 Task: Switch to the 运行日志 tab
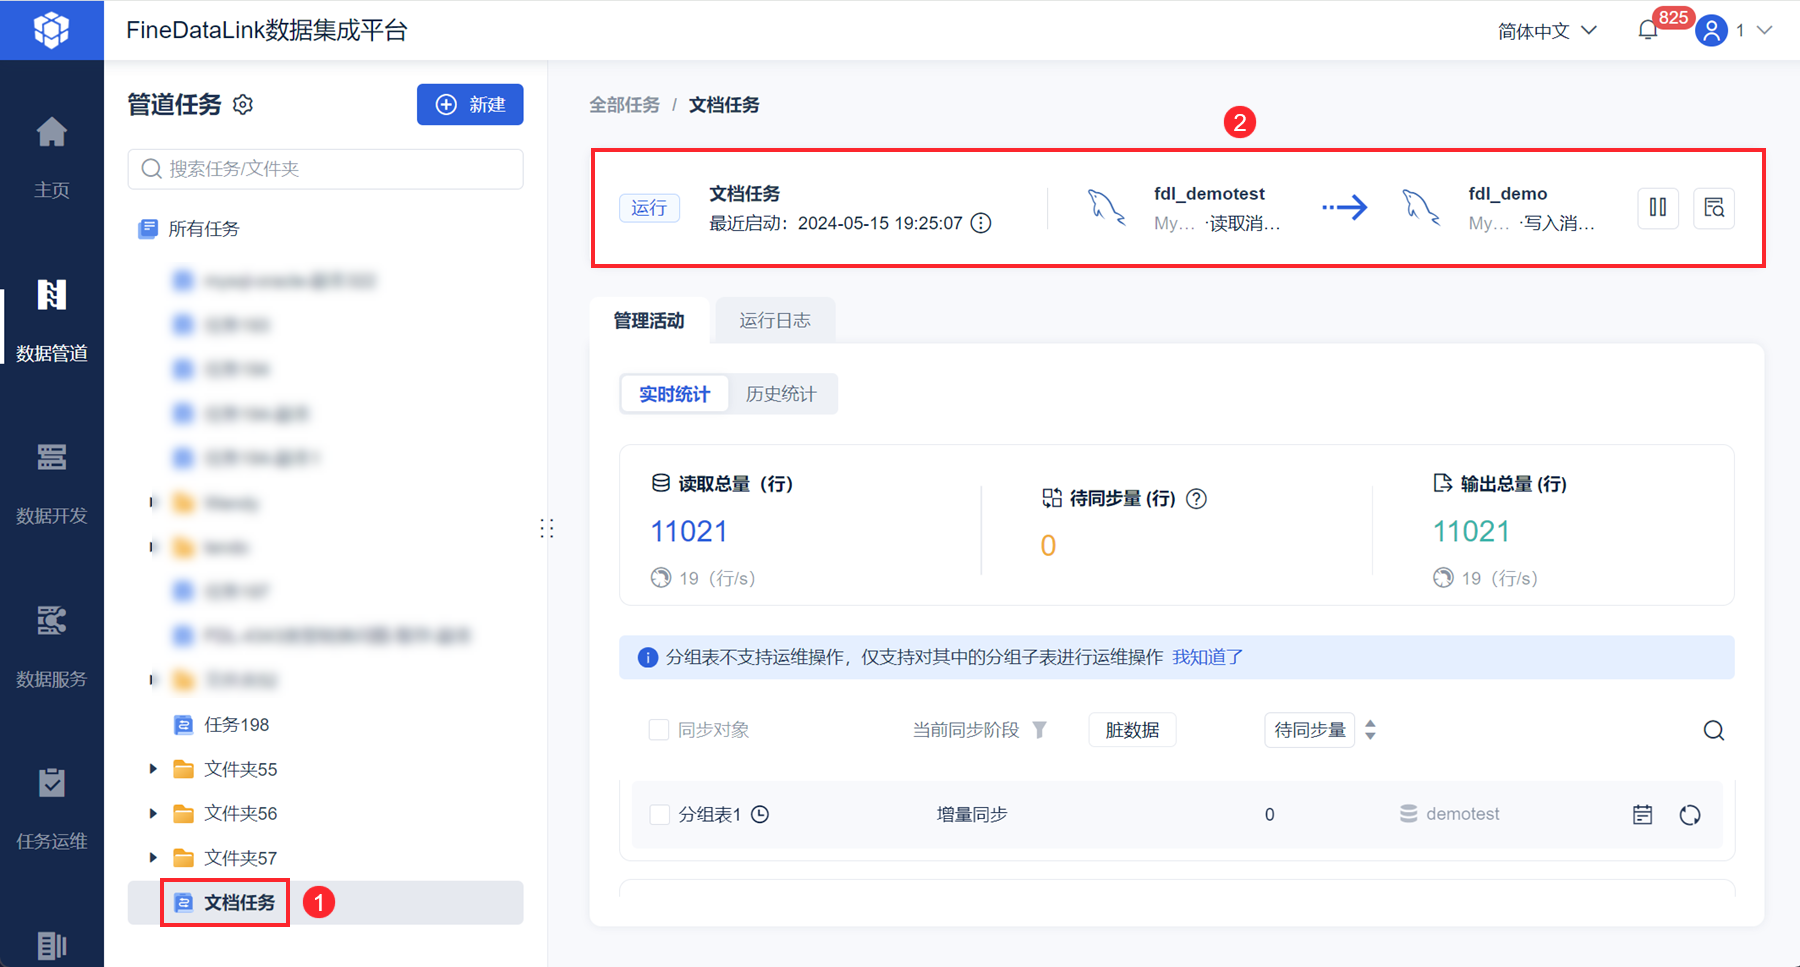coord(774,321)
